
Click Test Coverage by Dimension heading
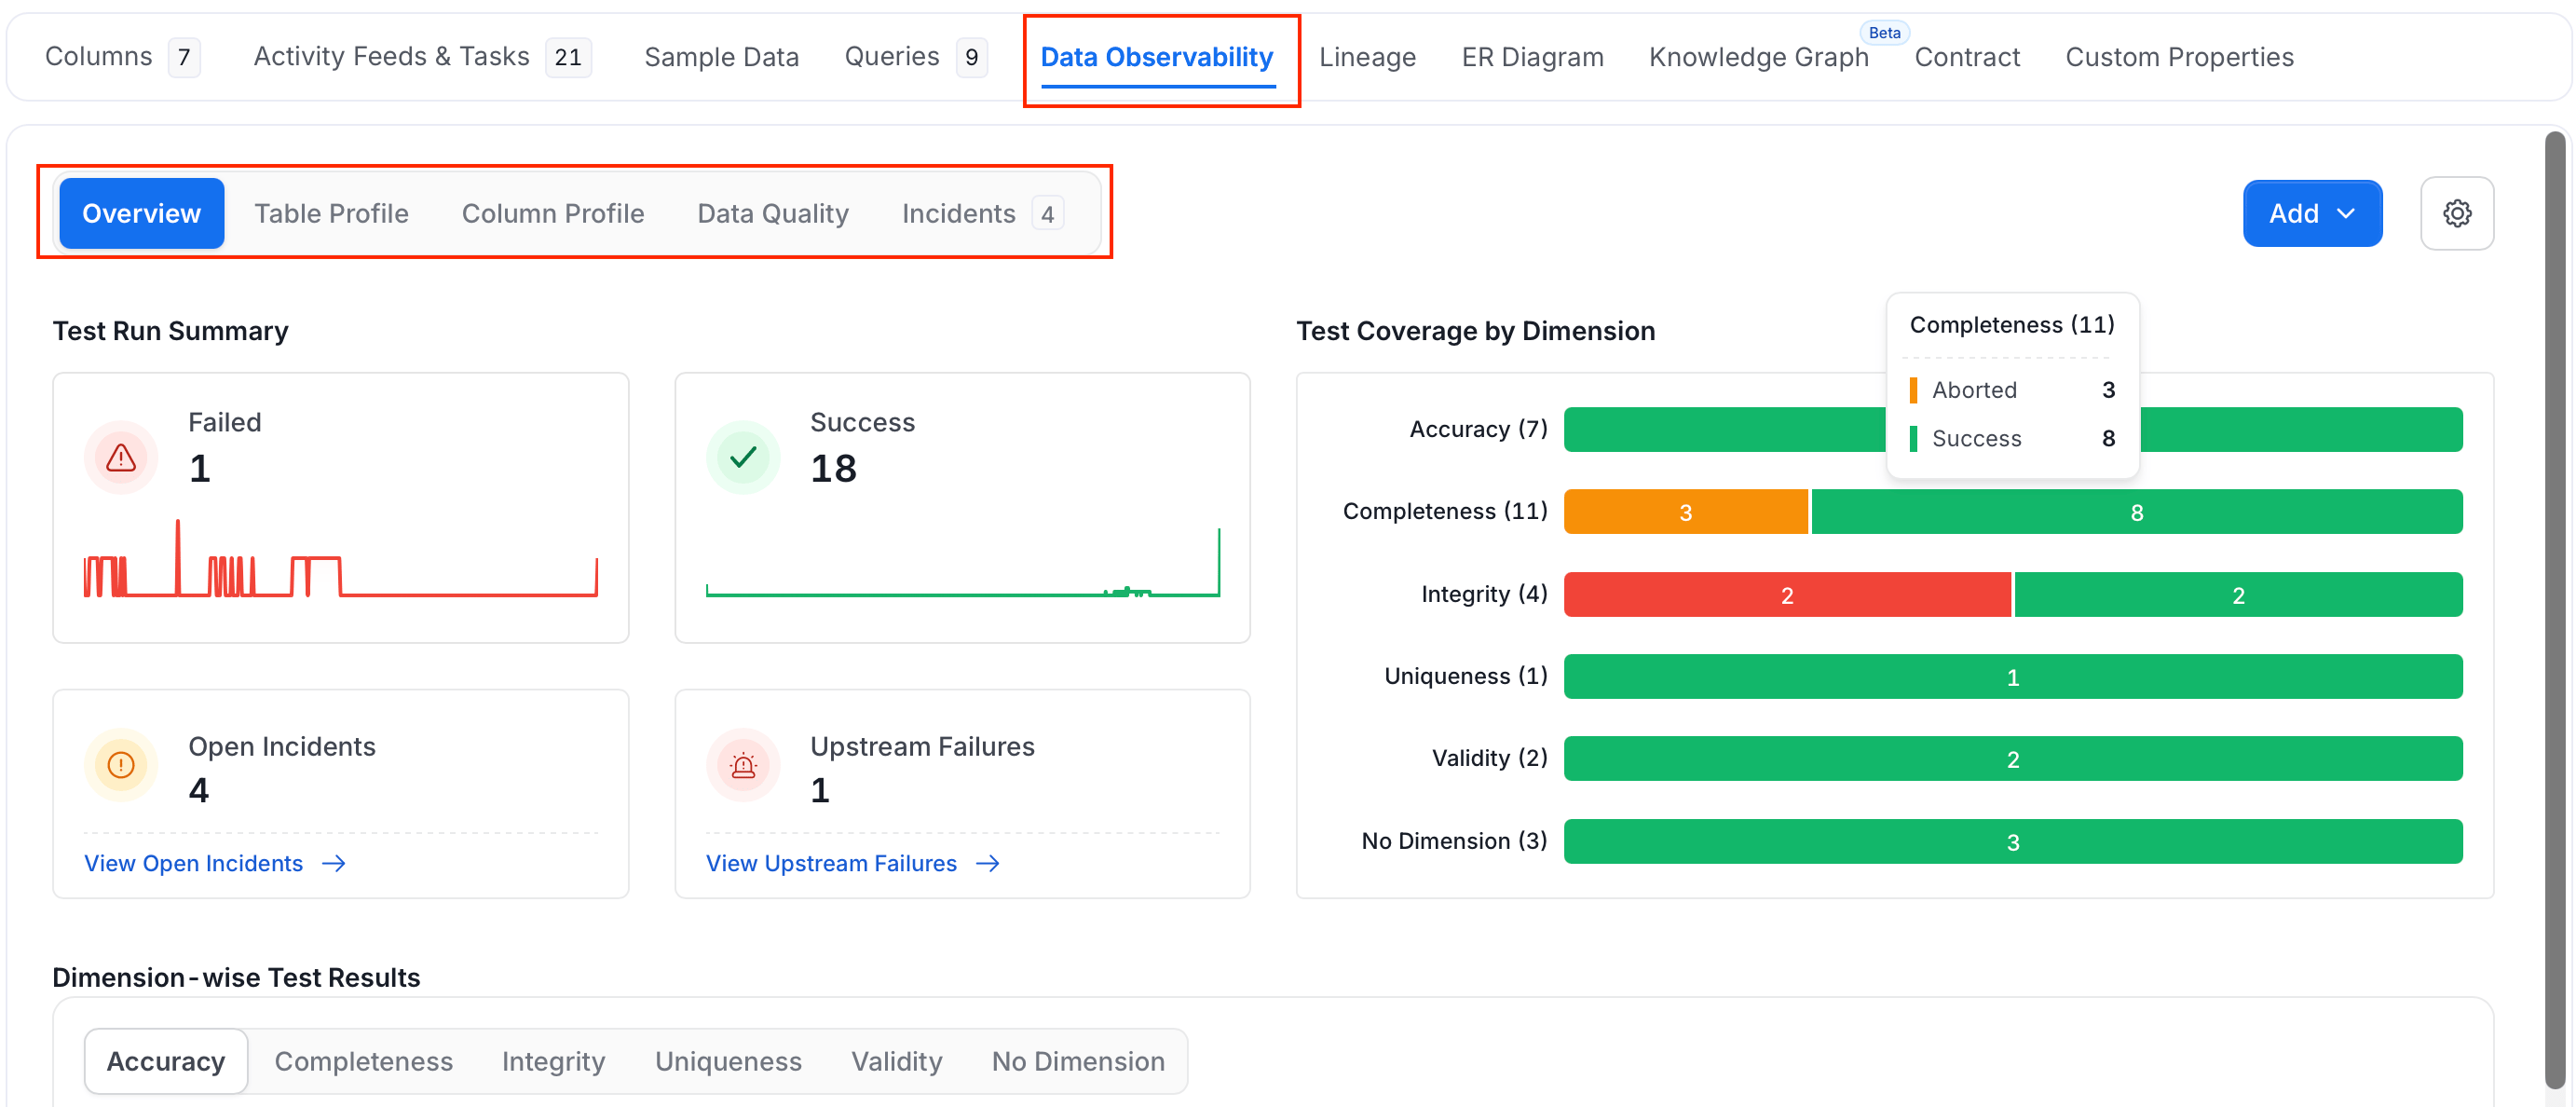pos(1475,331)
